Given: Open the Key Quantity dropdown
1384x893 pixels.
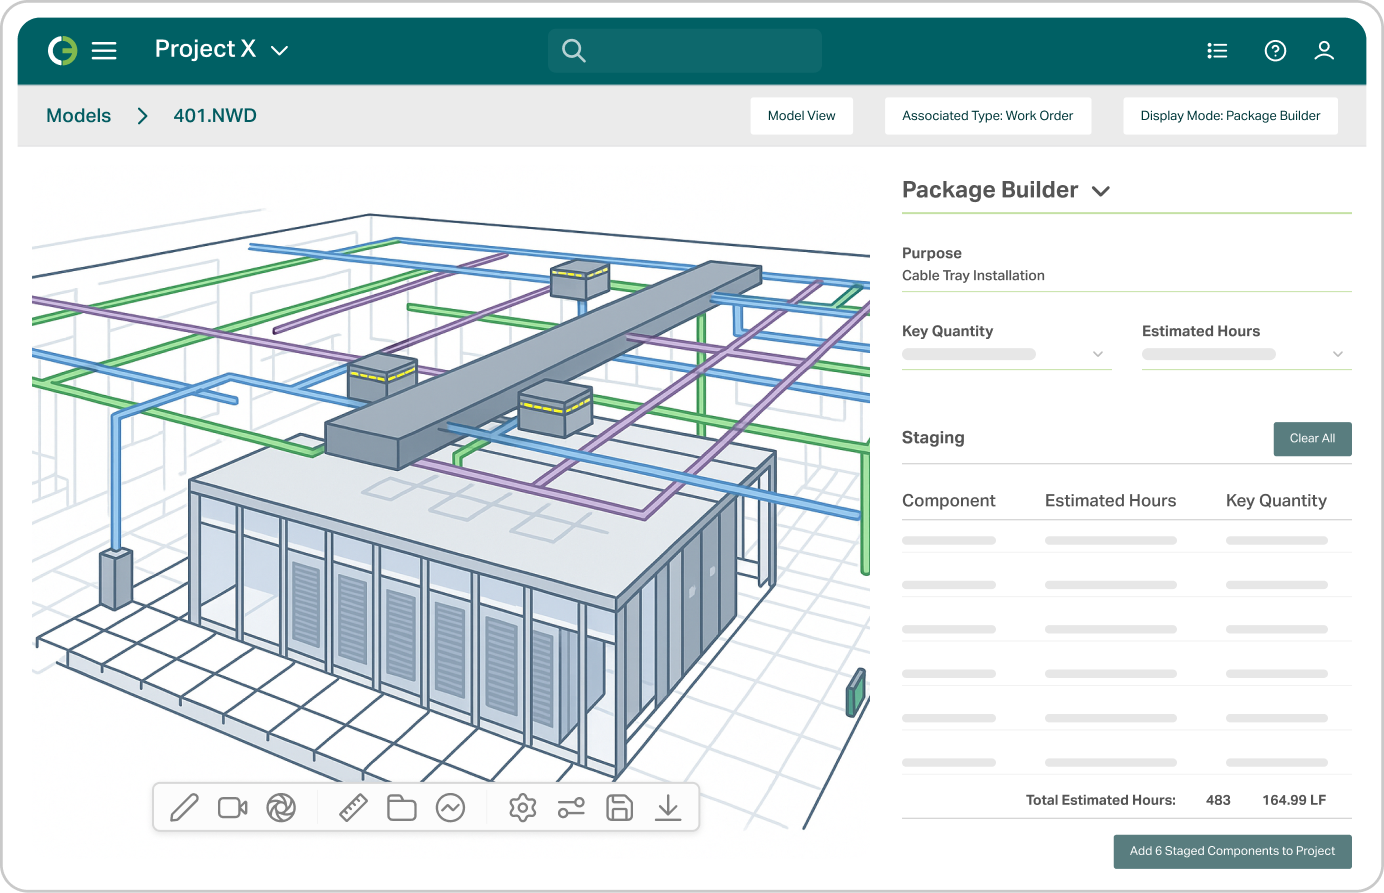Looking at the screenshot, I should tap(1098, 353).
